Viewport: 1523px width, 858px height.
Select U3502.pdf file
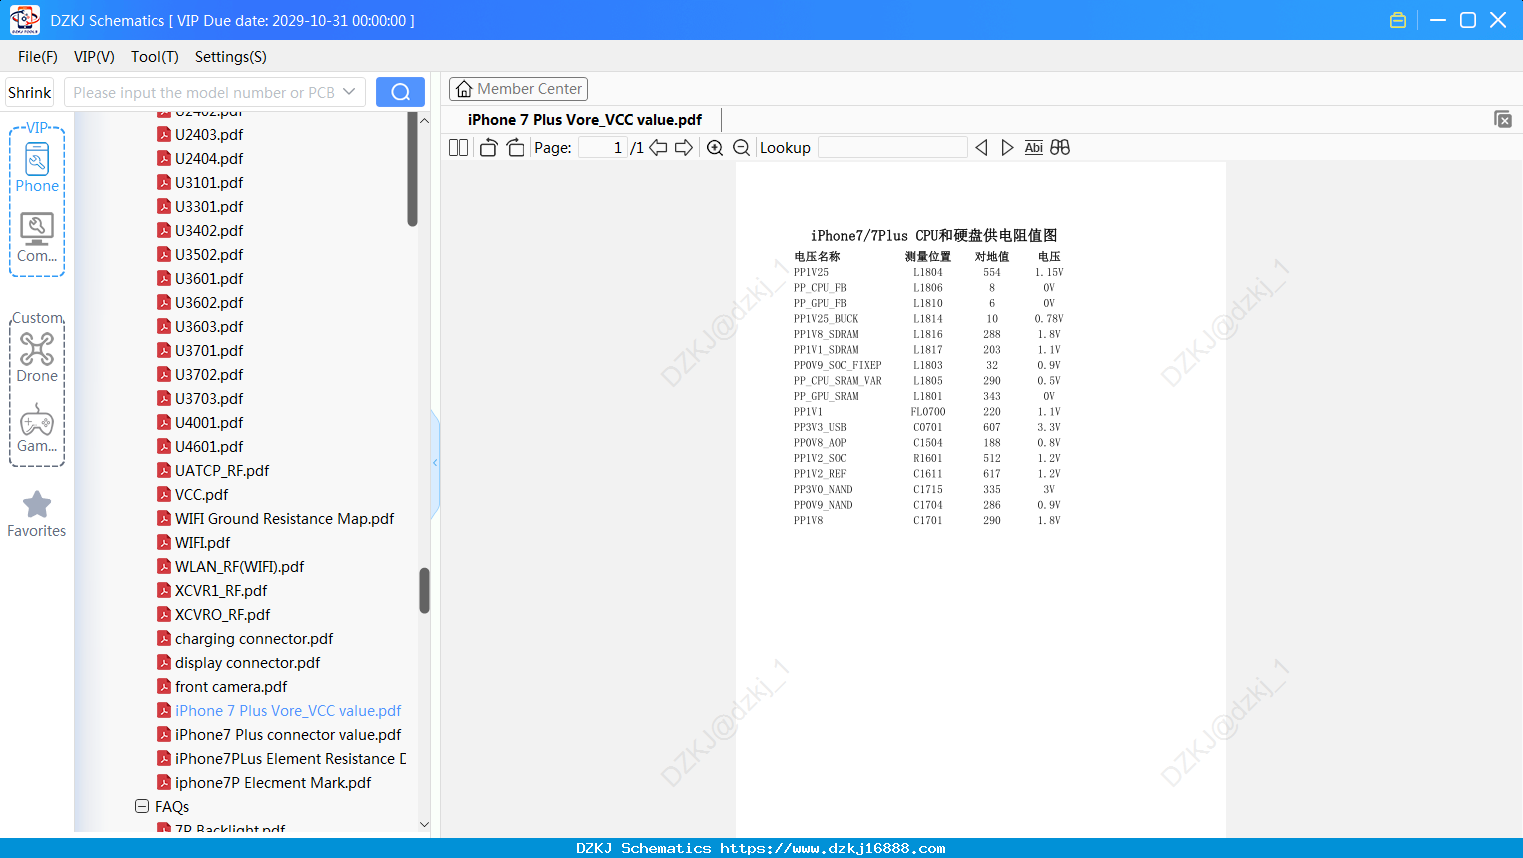coord(200,254)
